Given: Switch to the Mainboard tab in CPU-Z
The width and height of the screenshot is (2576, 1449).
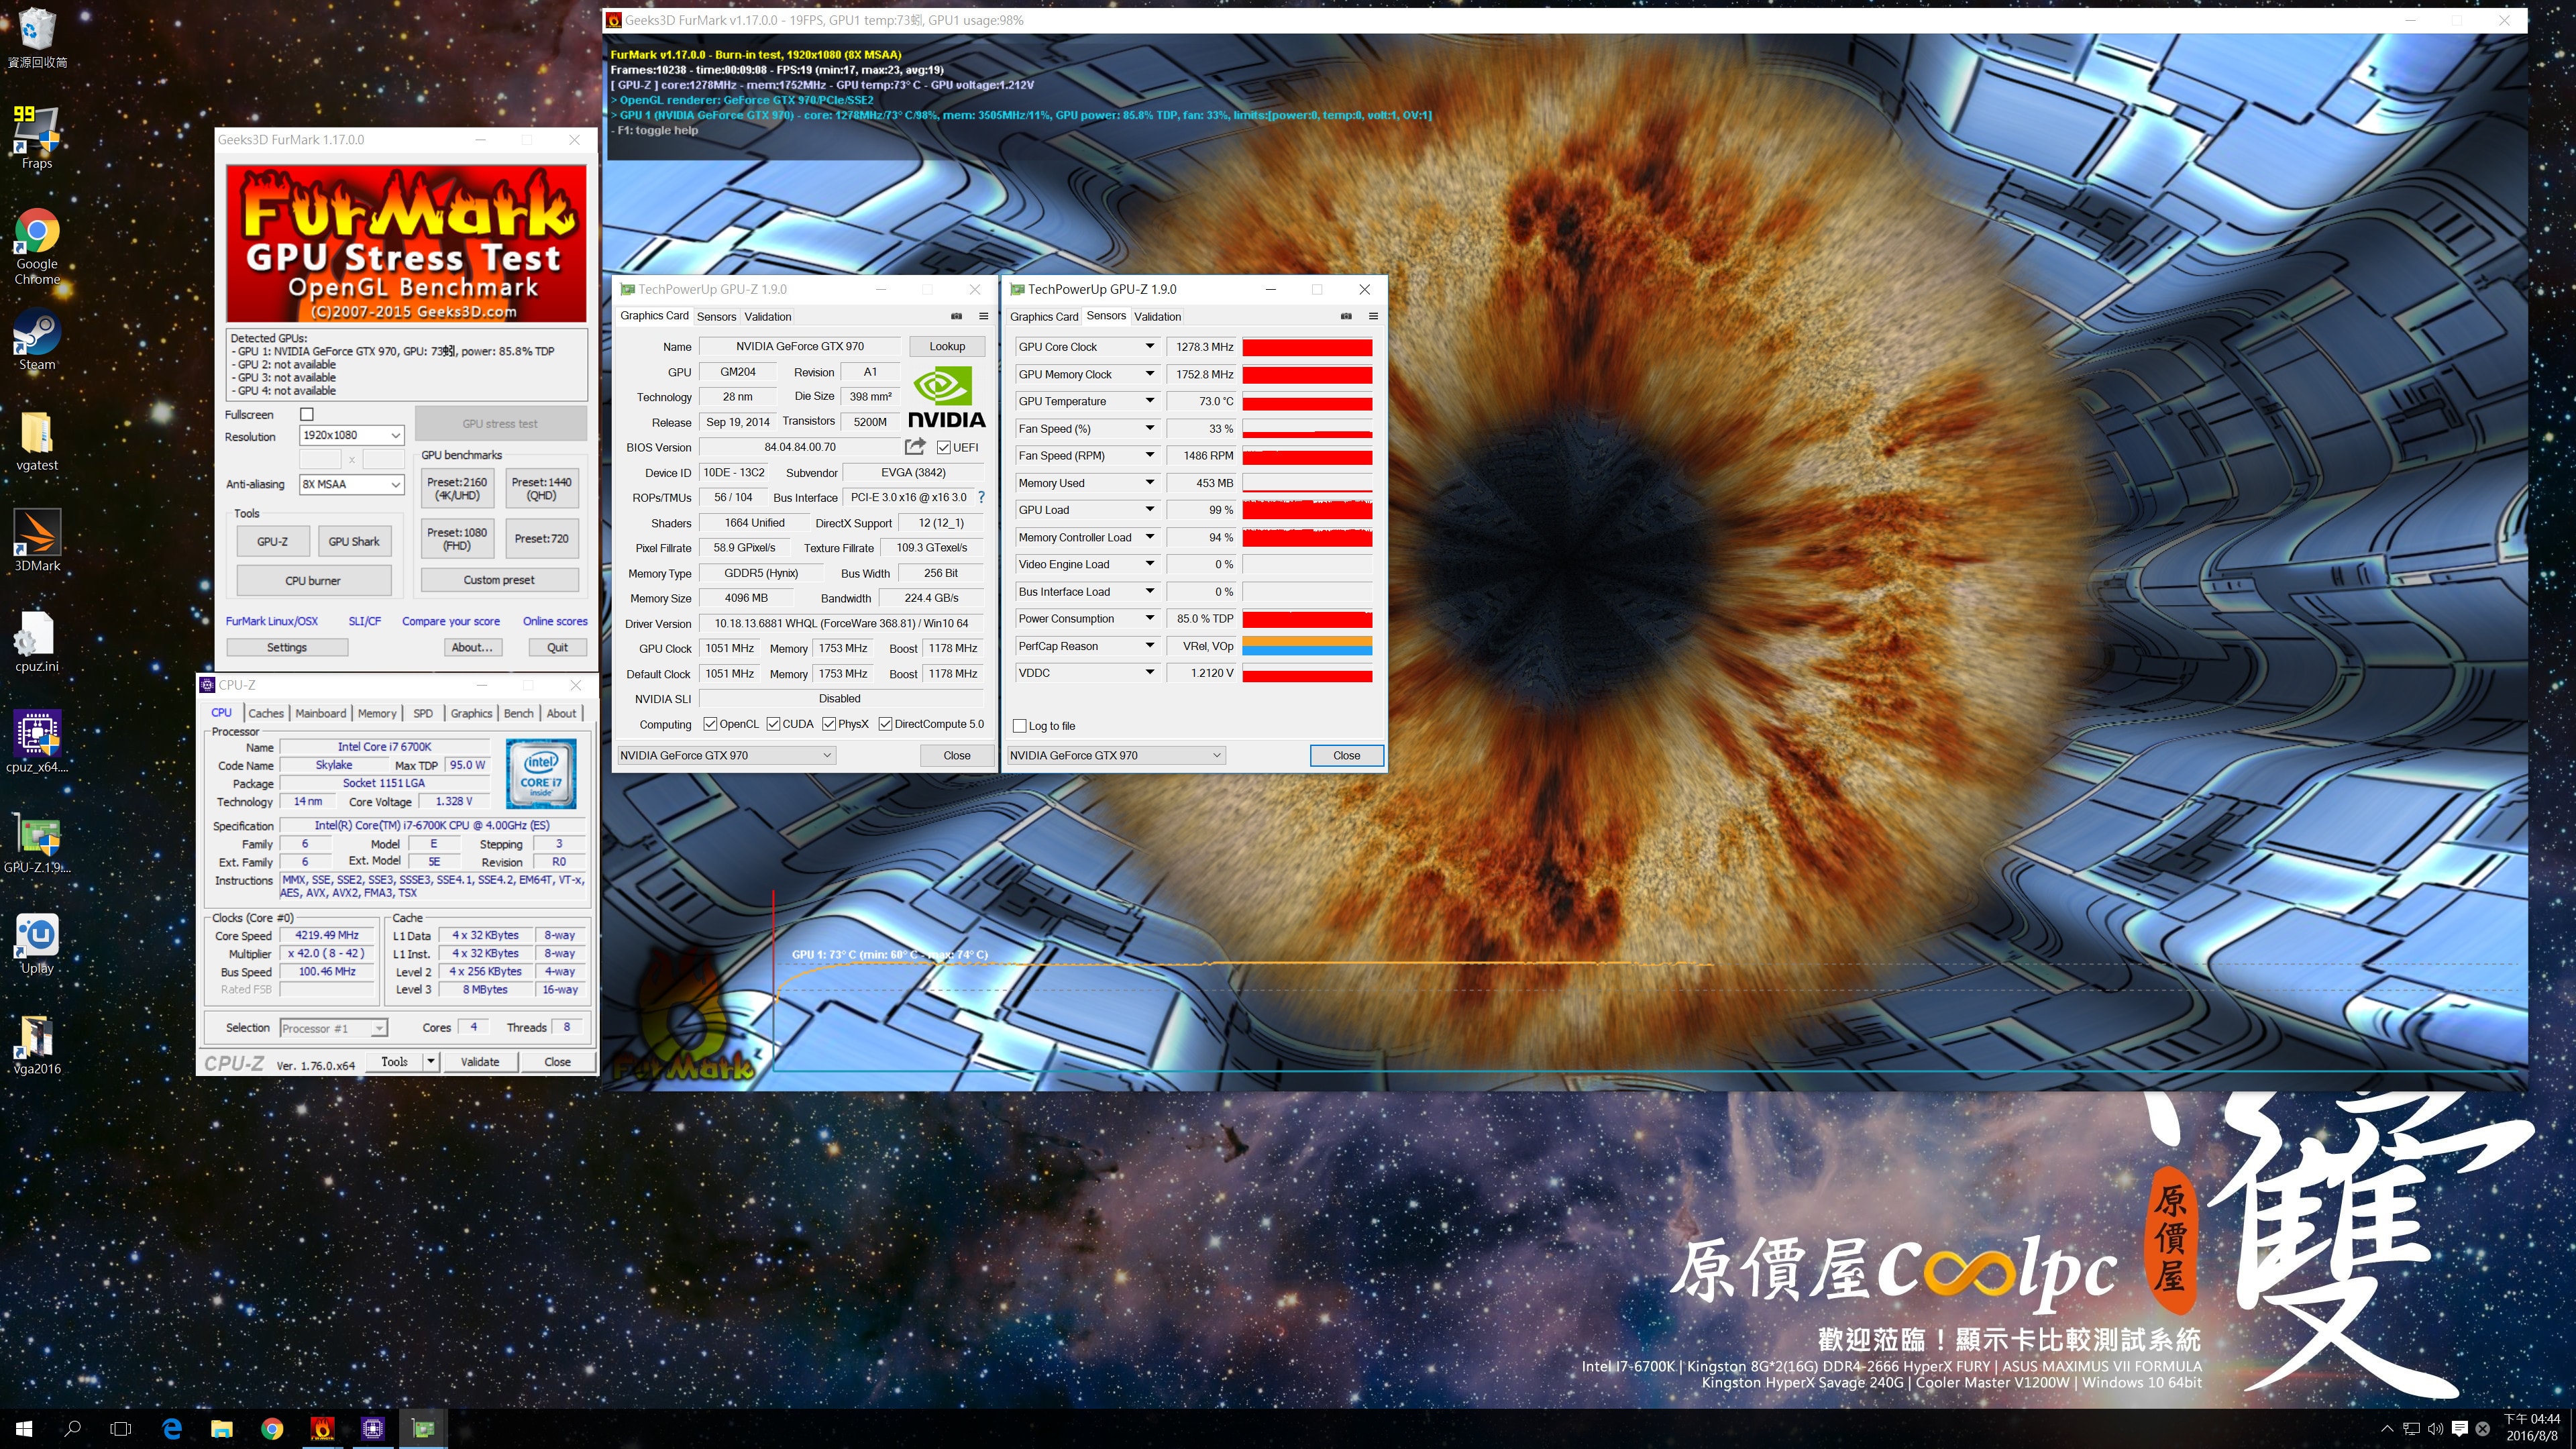Looking at the screenshot, I should 321,713.
